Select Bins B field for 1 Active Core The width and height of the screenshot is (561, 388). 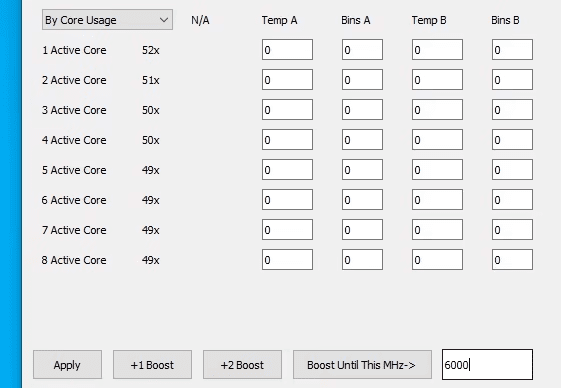512,49
